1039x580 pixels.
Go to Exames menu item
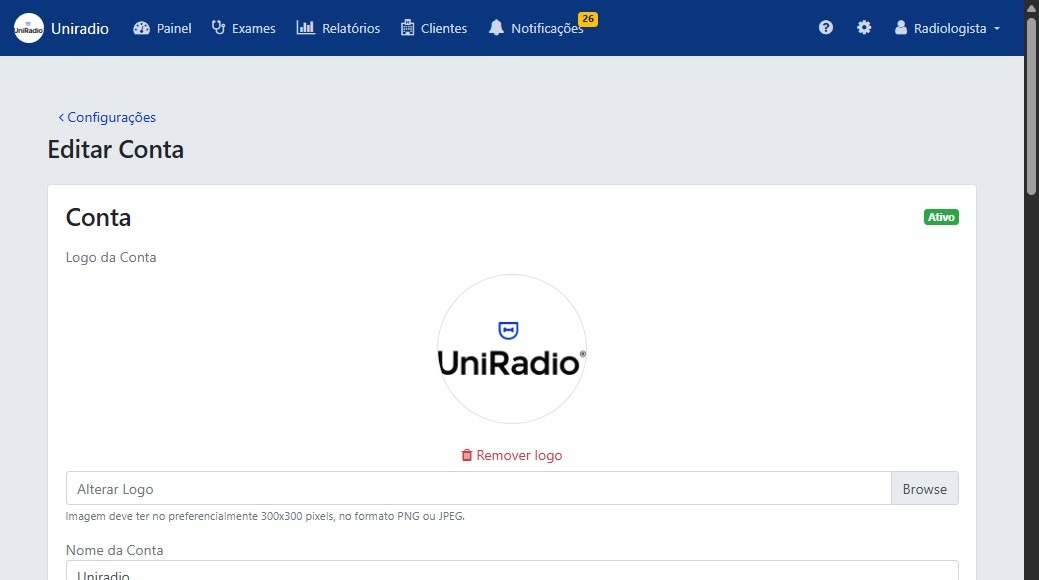pyautogui.click(x=253, y=28)
